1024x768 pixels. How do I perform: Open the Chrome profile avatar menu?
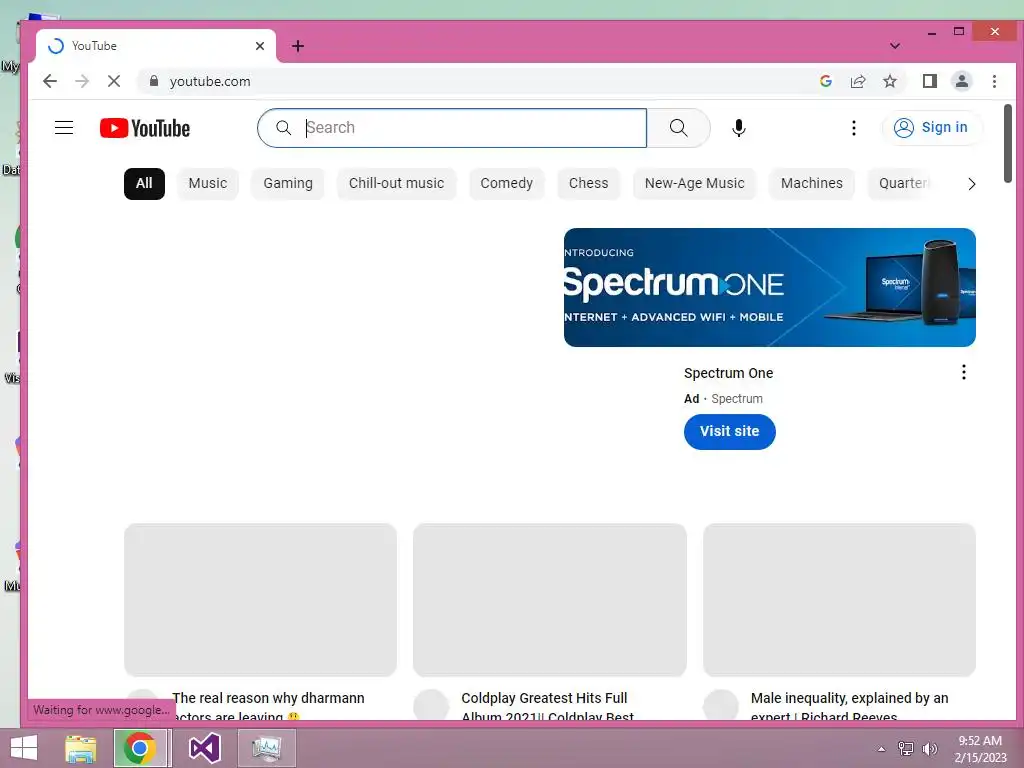pos(961,81)
